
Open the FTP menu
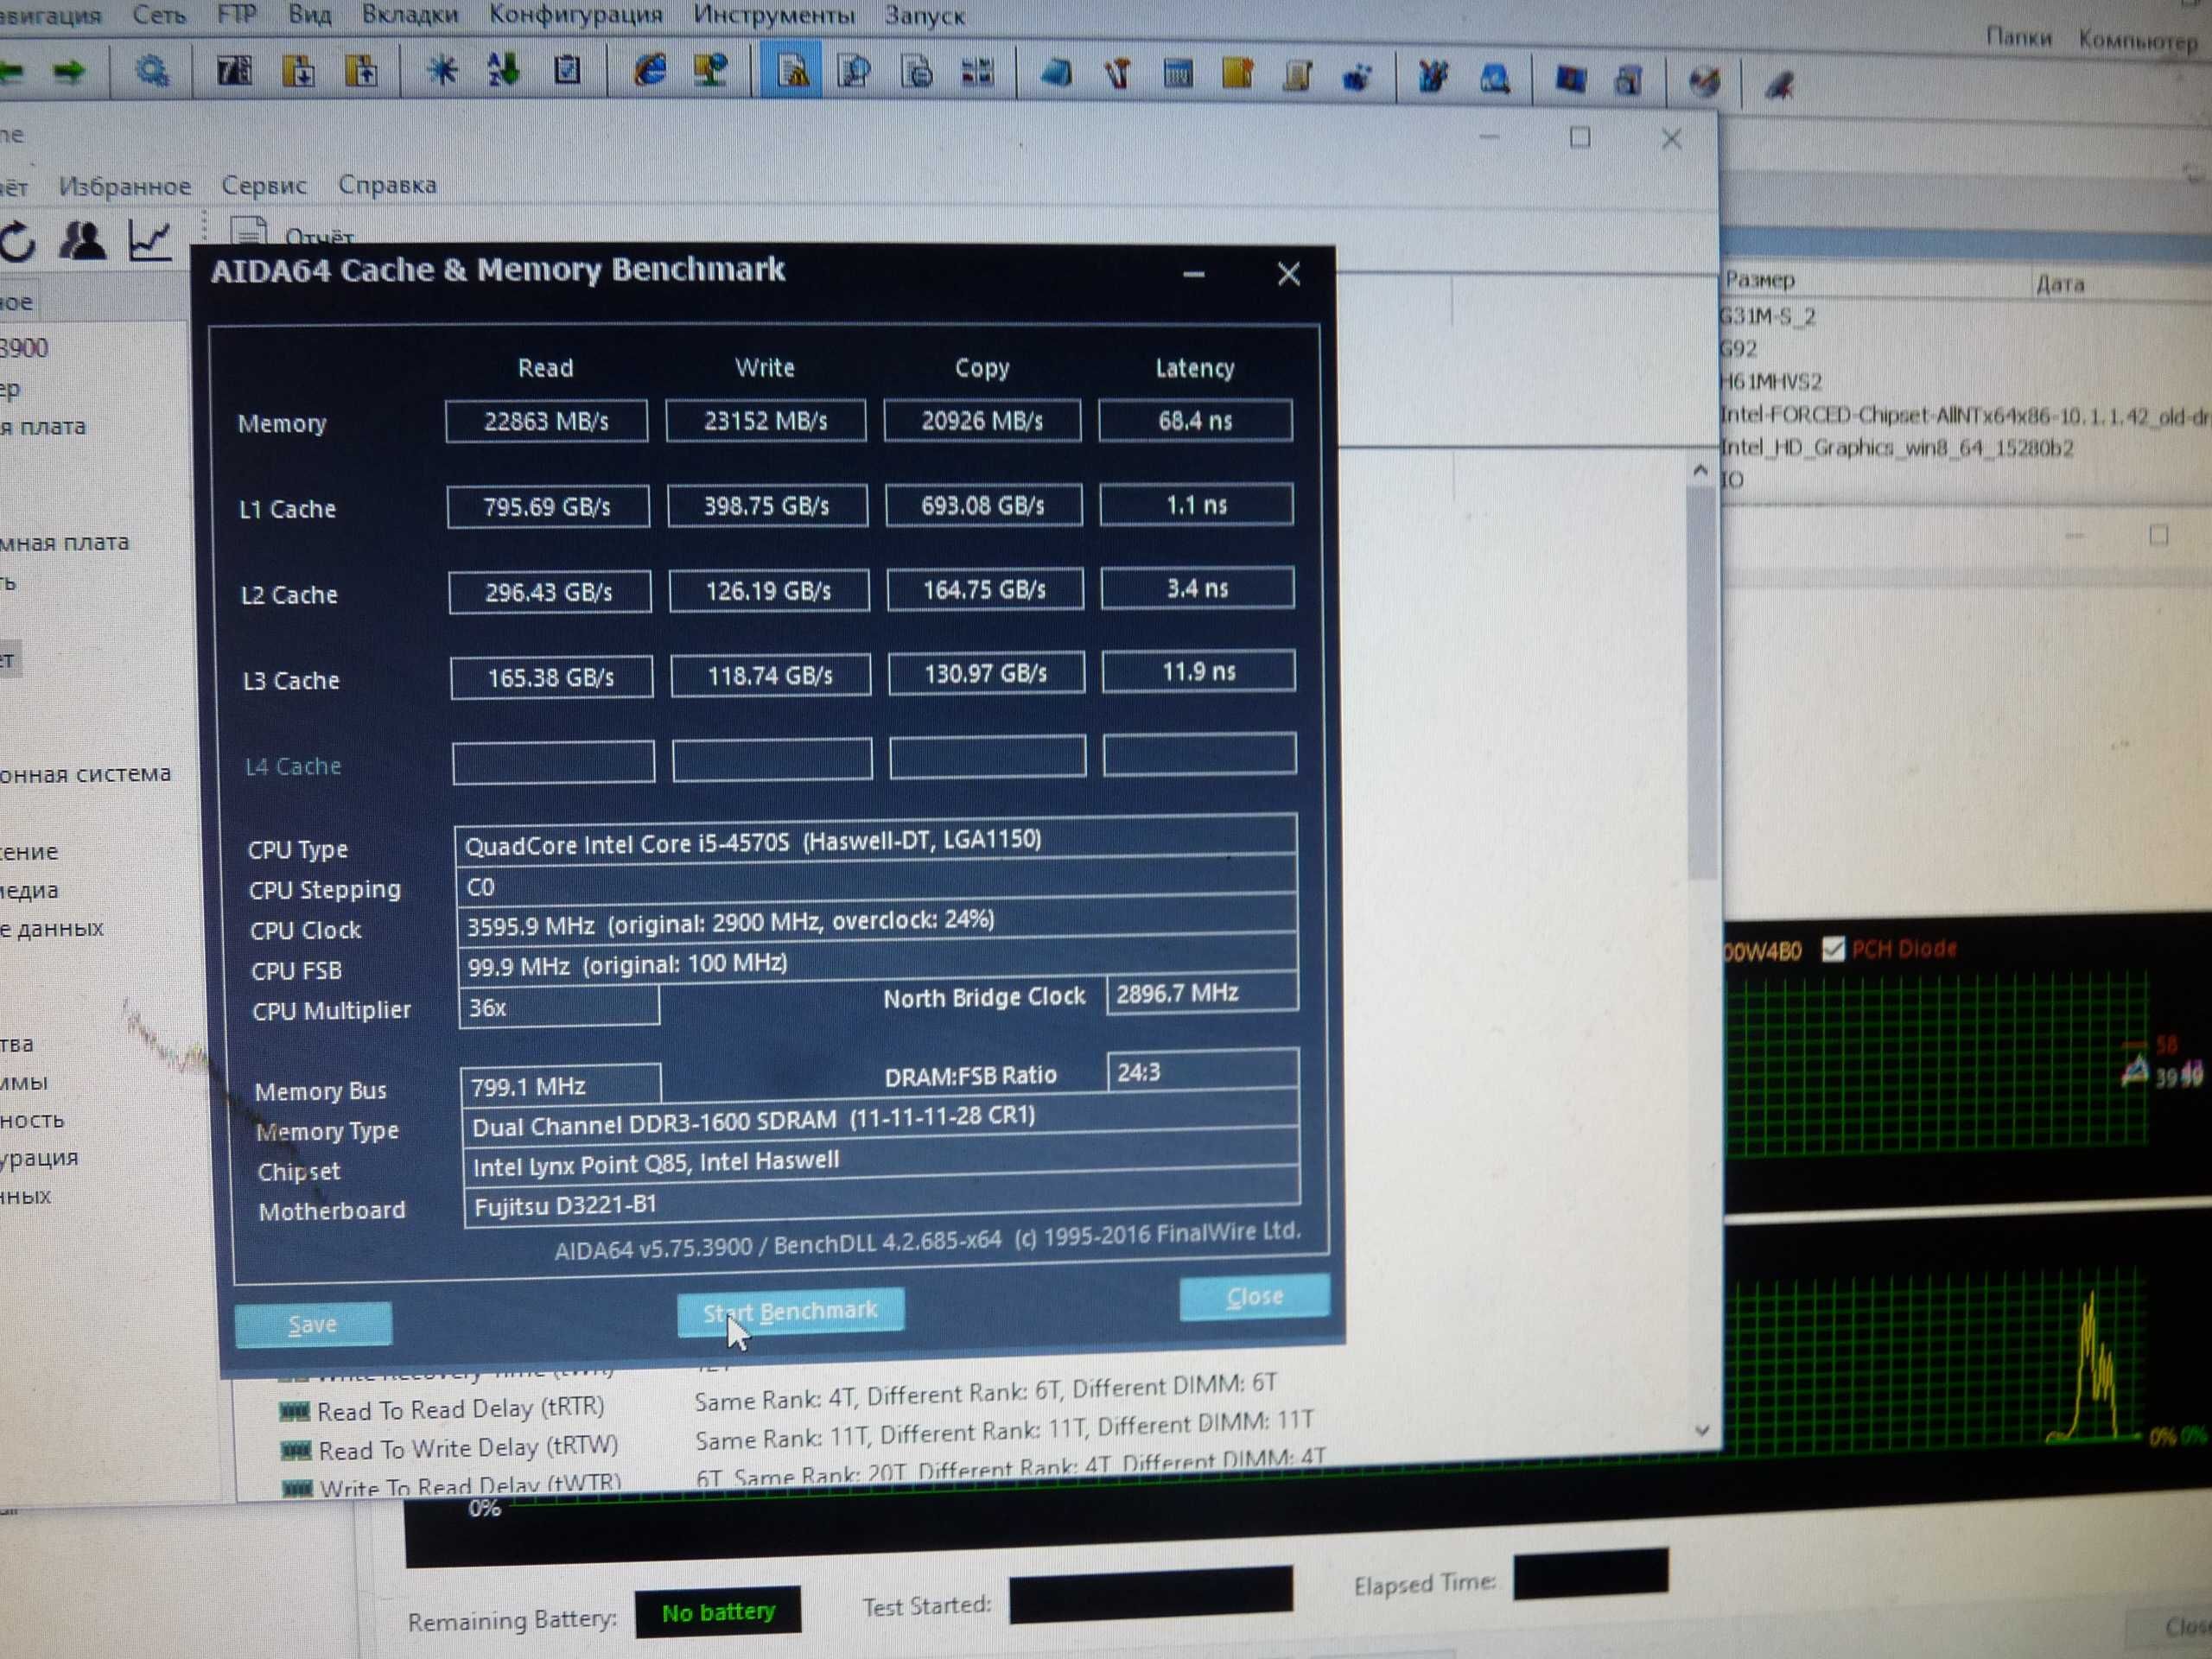pos(237,14)
